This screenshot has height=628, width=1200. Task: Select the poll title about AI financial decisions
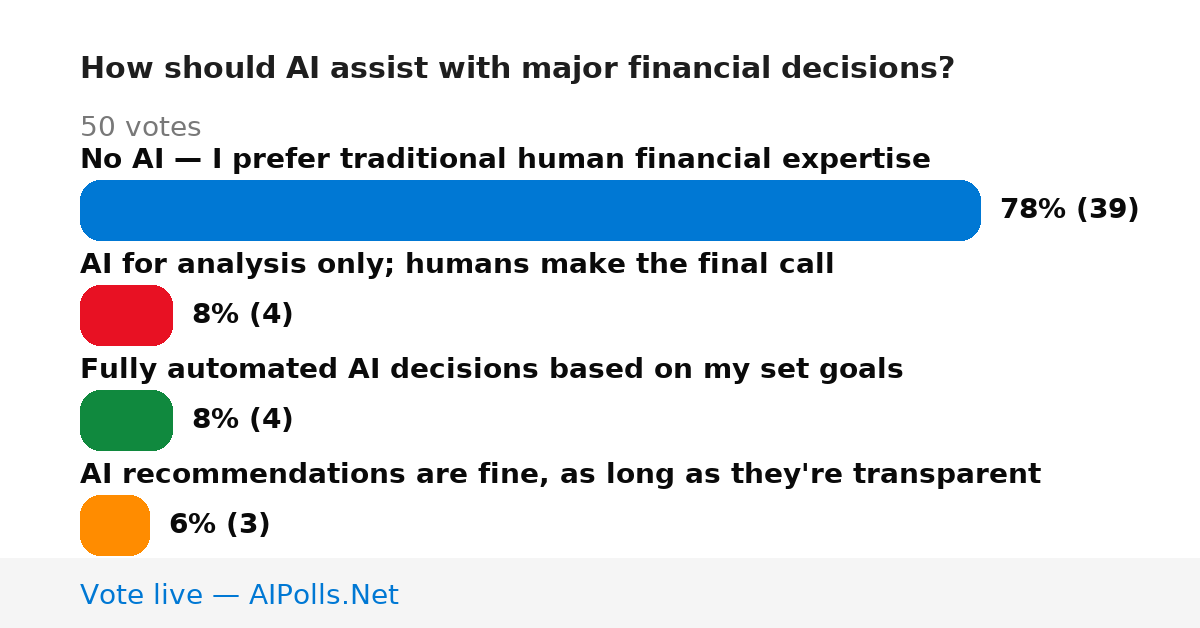517,69
